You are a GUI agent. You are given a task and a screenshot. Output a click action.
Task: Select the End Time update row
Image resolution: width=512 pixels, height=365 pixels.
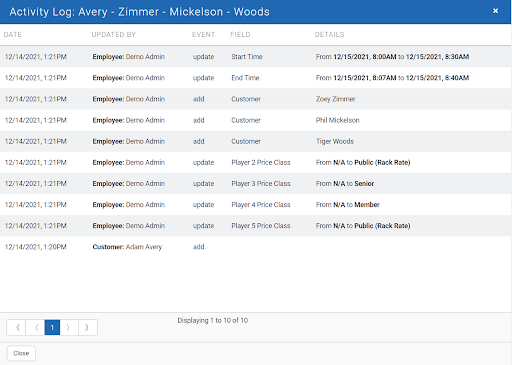(256, 78)
